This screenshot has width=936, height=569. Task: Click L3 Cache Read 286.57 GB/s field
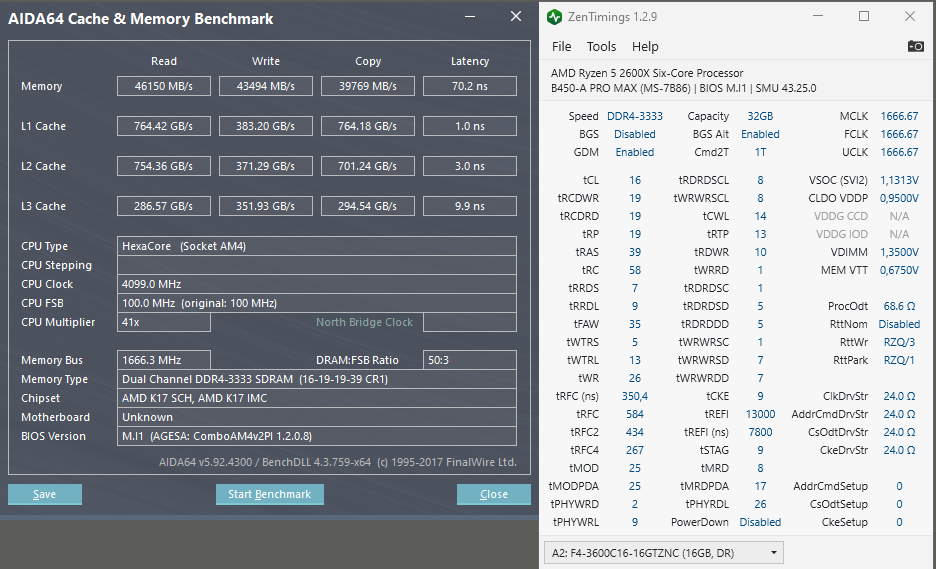(164, 206)
